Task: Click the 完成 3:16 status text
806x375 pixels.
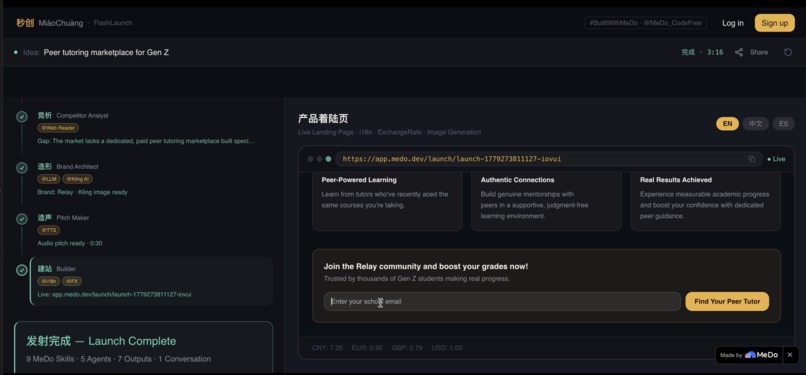Action: [x=702, y=52]
